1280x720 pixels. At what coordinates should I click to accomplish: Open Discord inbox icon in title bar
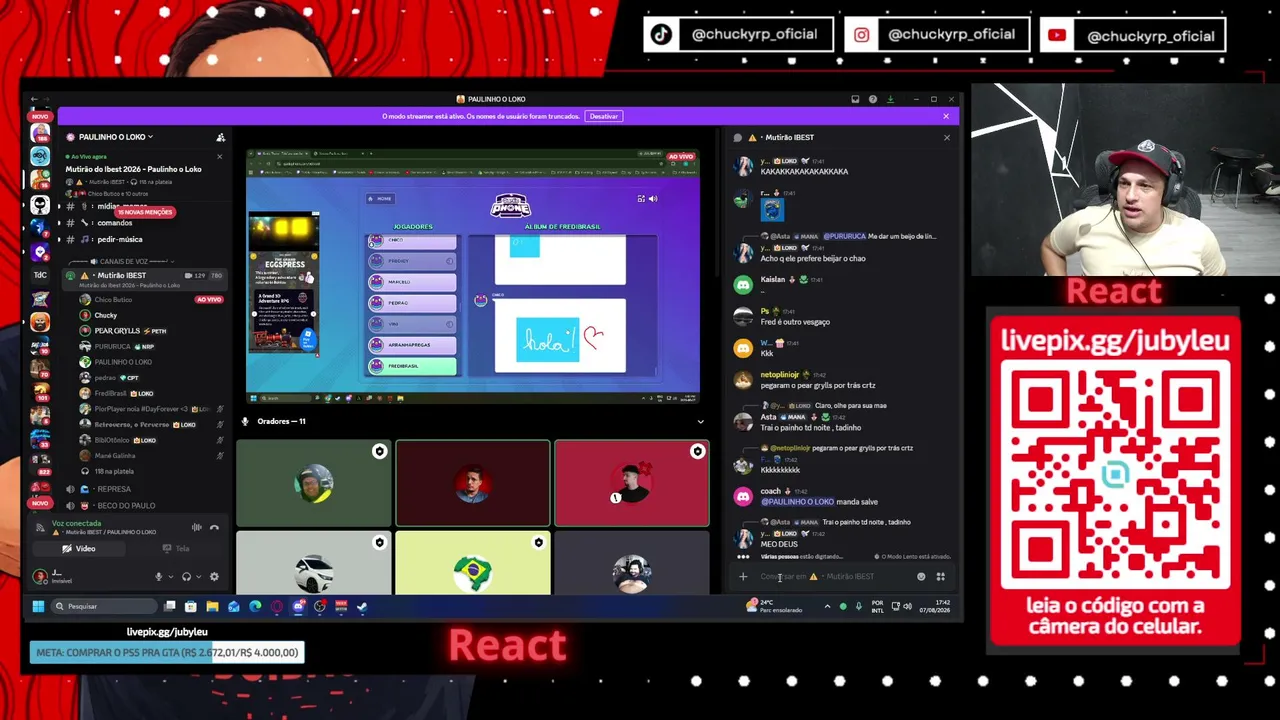click(855, 99)
